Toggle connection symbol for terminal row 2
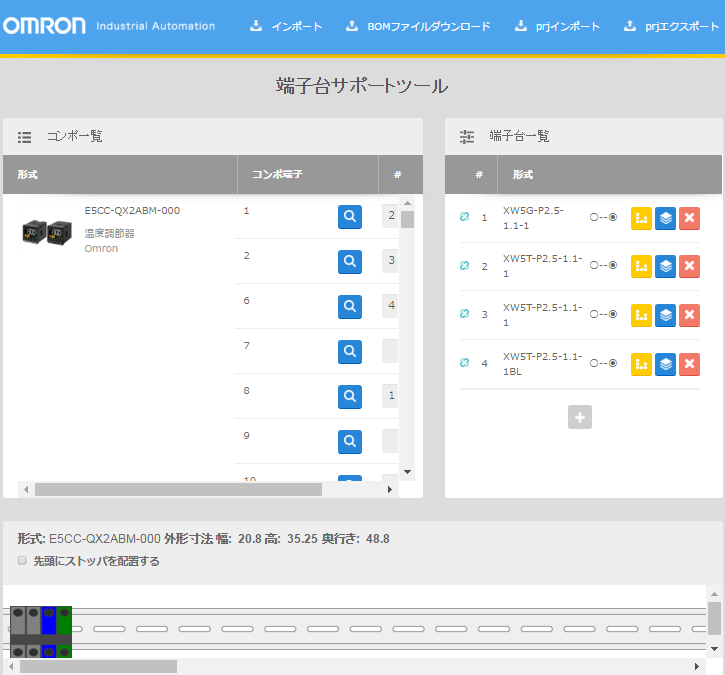 603,265
